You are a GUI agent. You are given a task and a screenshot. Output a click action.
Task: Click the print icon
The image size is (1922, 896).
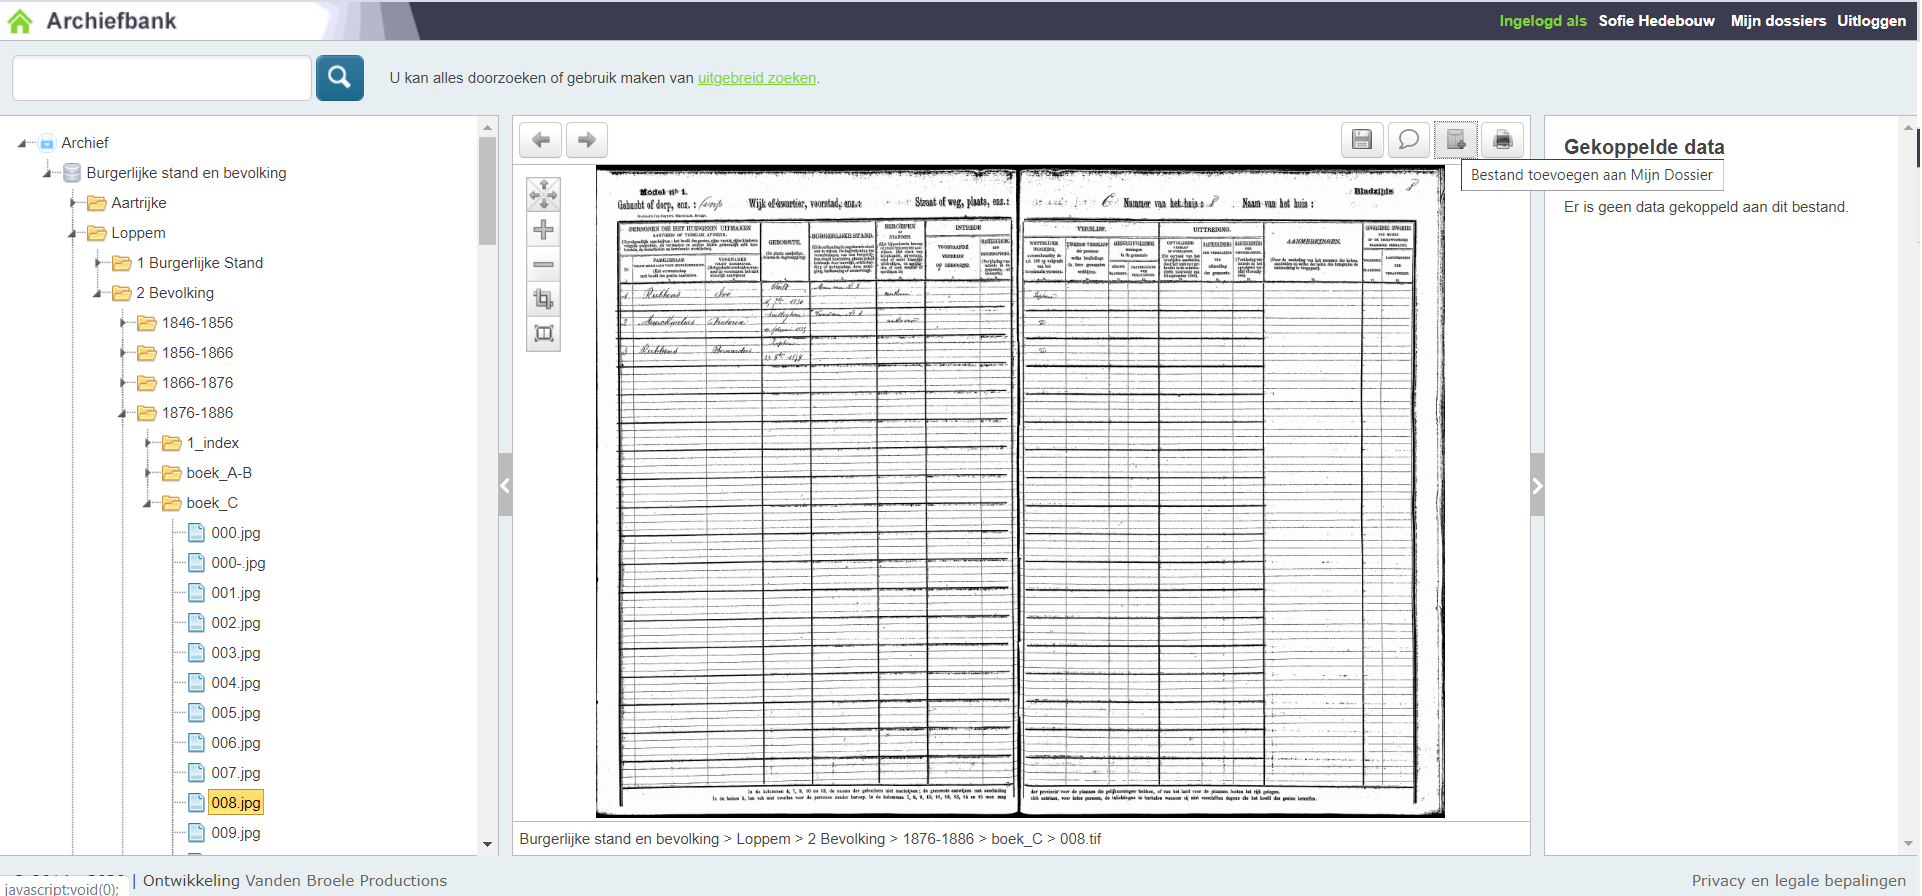pos(1502,140)
